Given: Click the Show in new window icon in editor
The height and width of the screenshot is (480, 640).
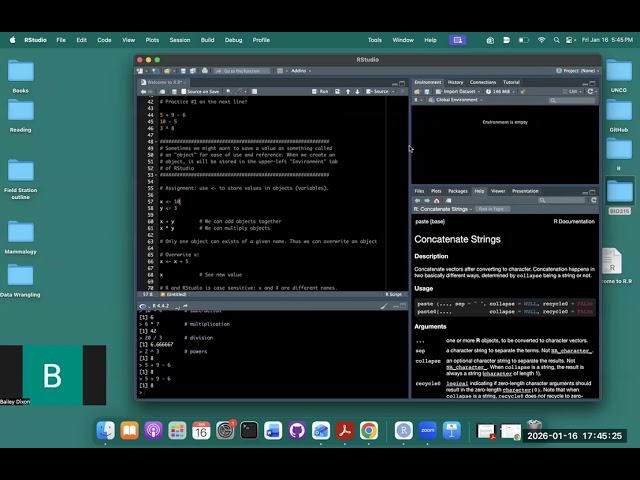Looking at the screenshot, I should click(x=162, y=91).
